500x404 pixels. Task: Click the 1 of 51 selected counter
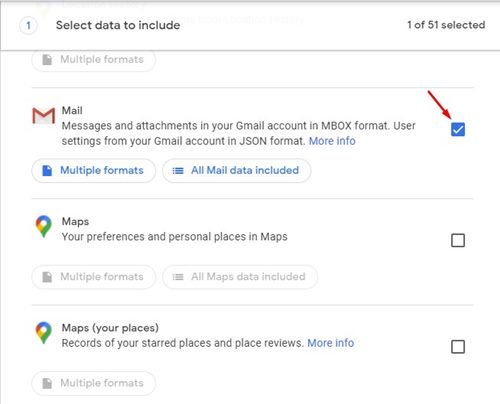(x=446, y=25)
